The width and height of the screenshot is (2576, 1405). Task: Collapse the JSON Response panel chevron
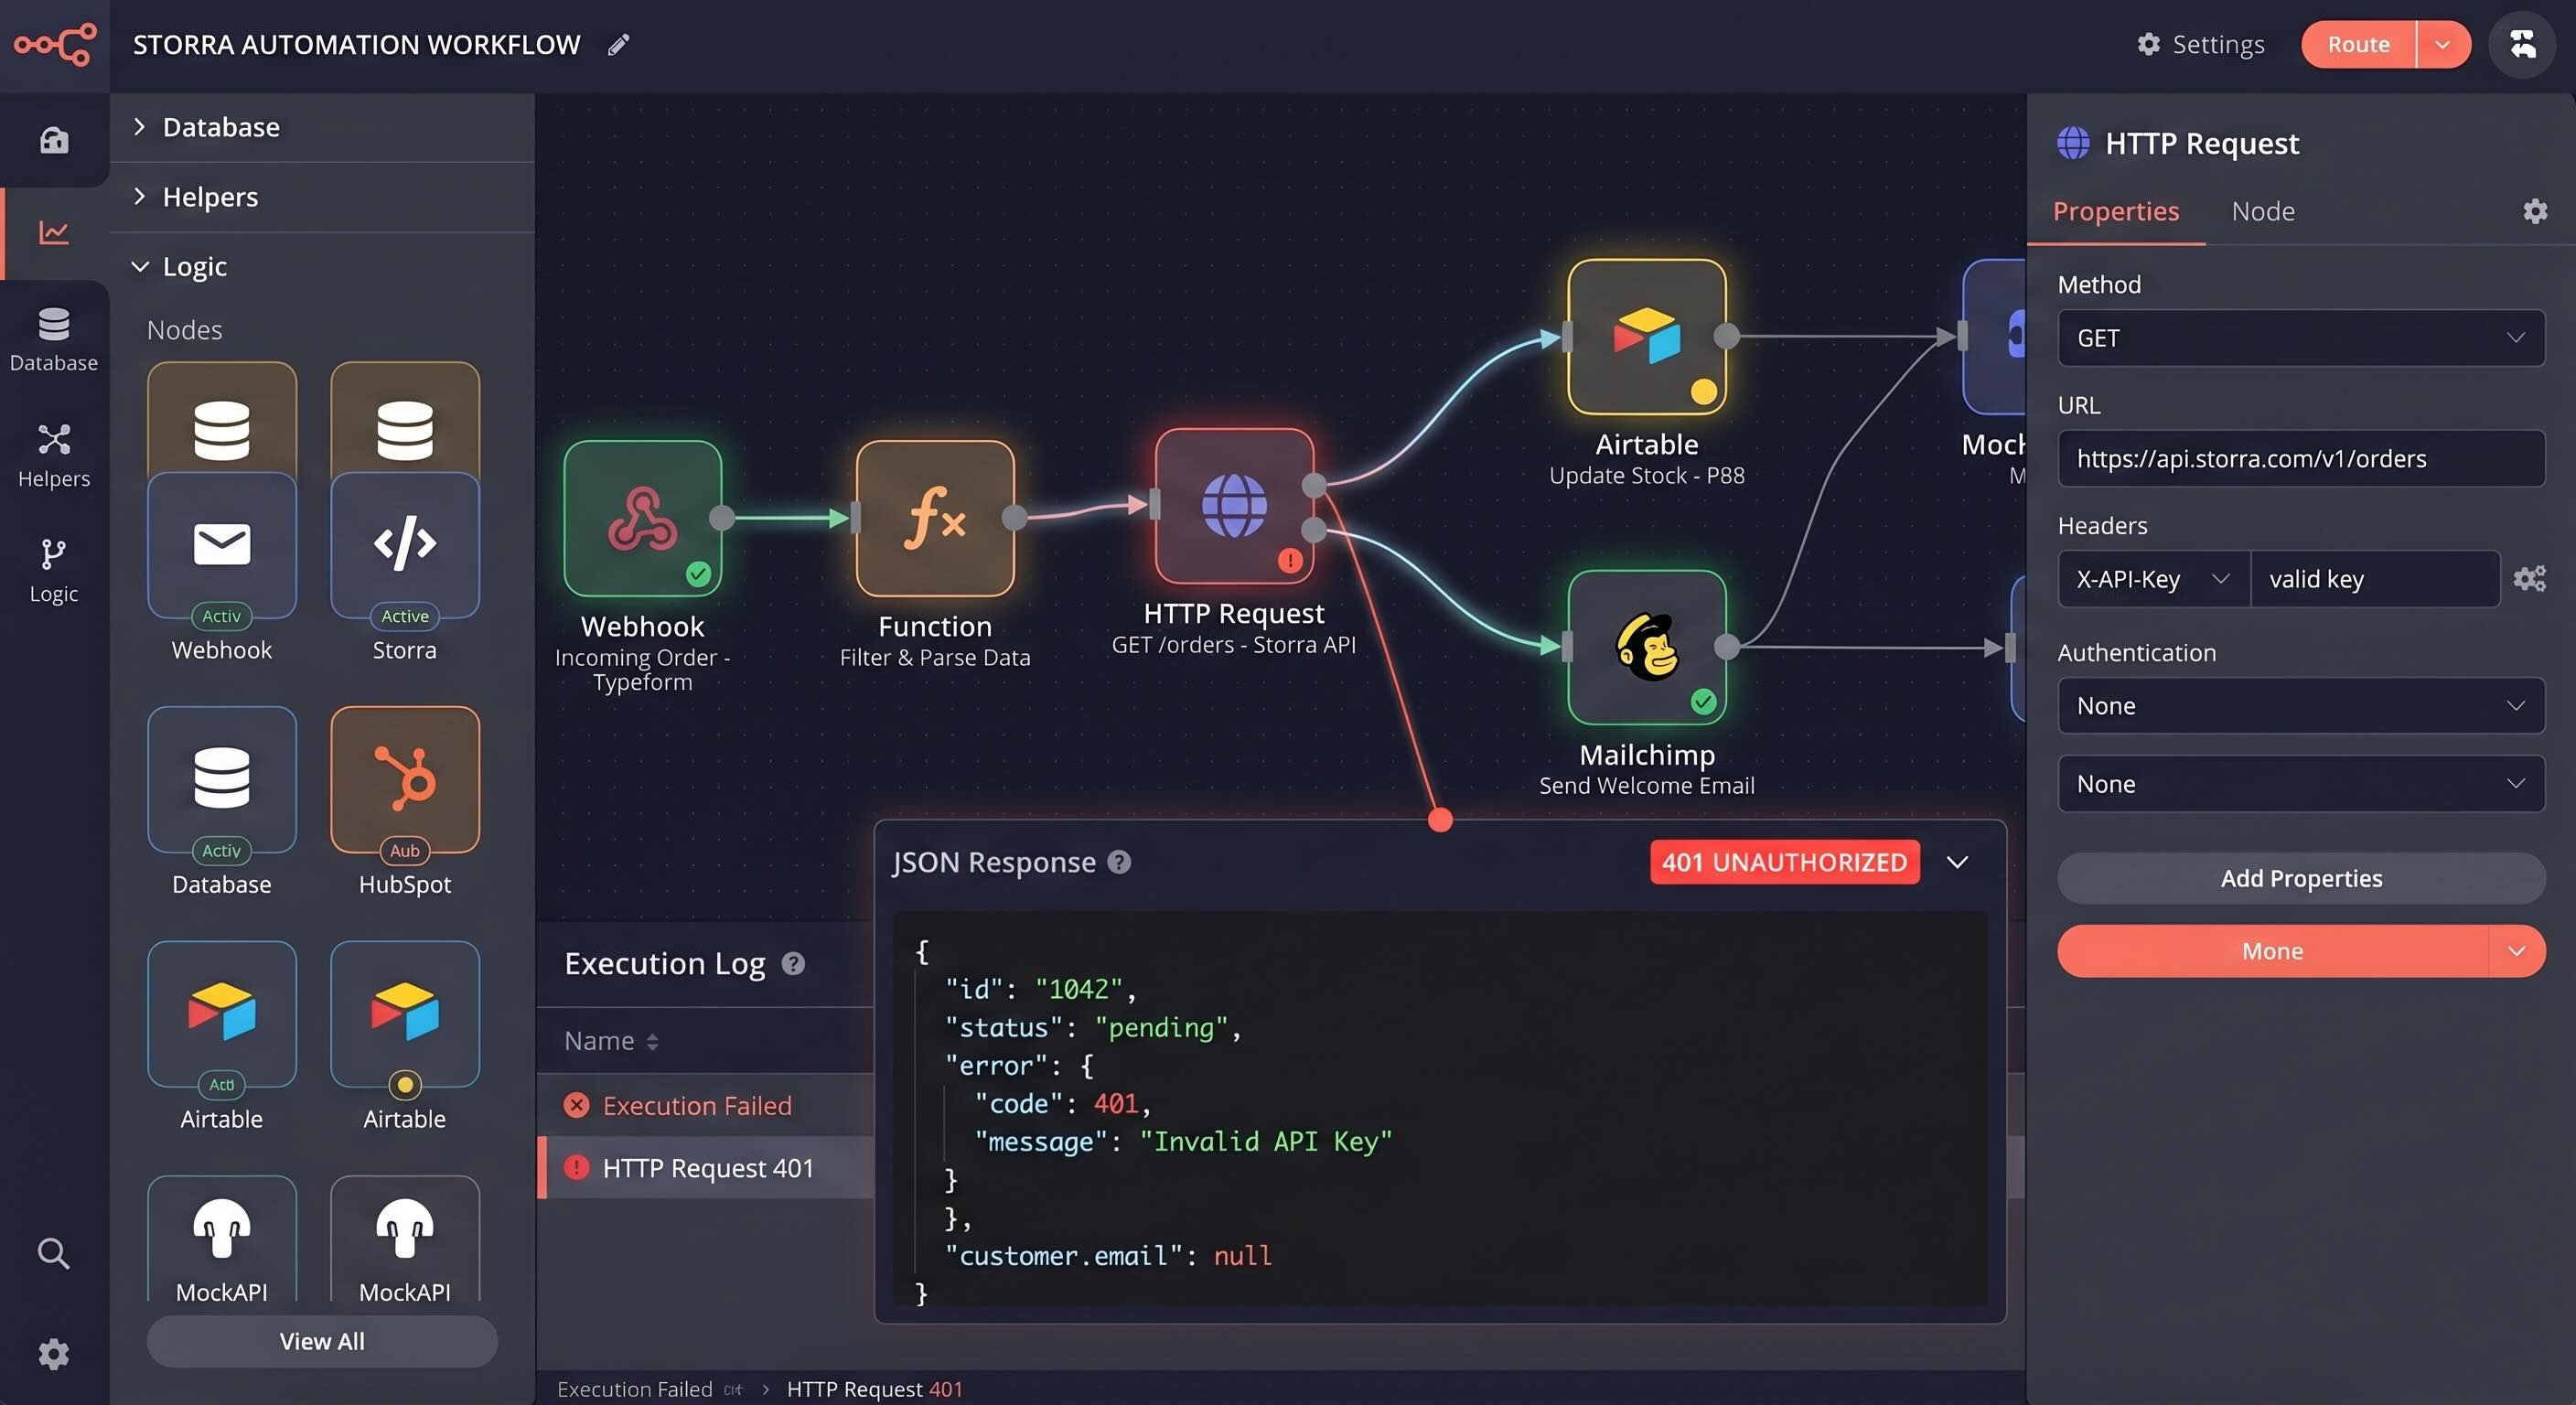click(1957, 862)
